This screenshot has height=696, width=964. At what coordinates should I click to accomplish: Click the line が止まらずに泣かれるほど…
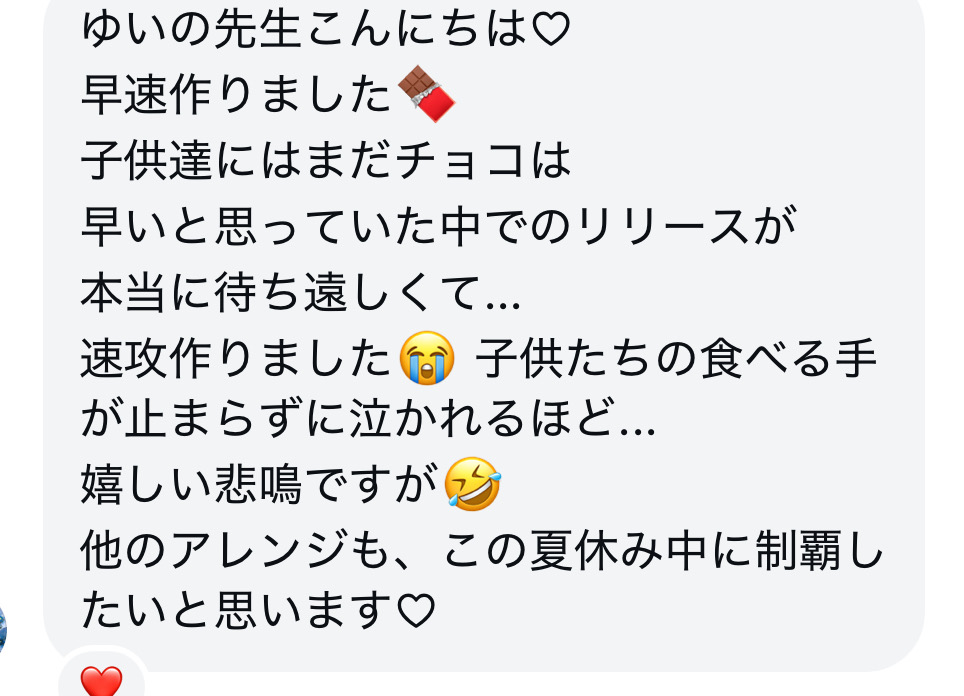(368, 418)
